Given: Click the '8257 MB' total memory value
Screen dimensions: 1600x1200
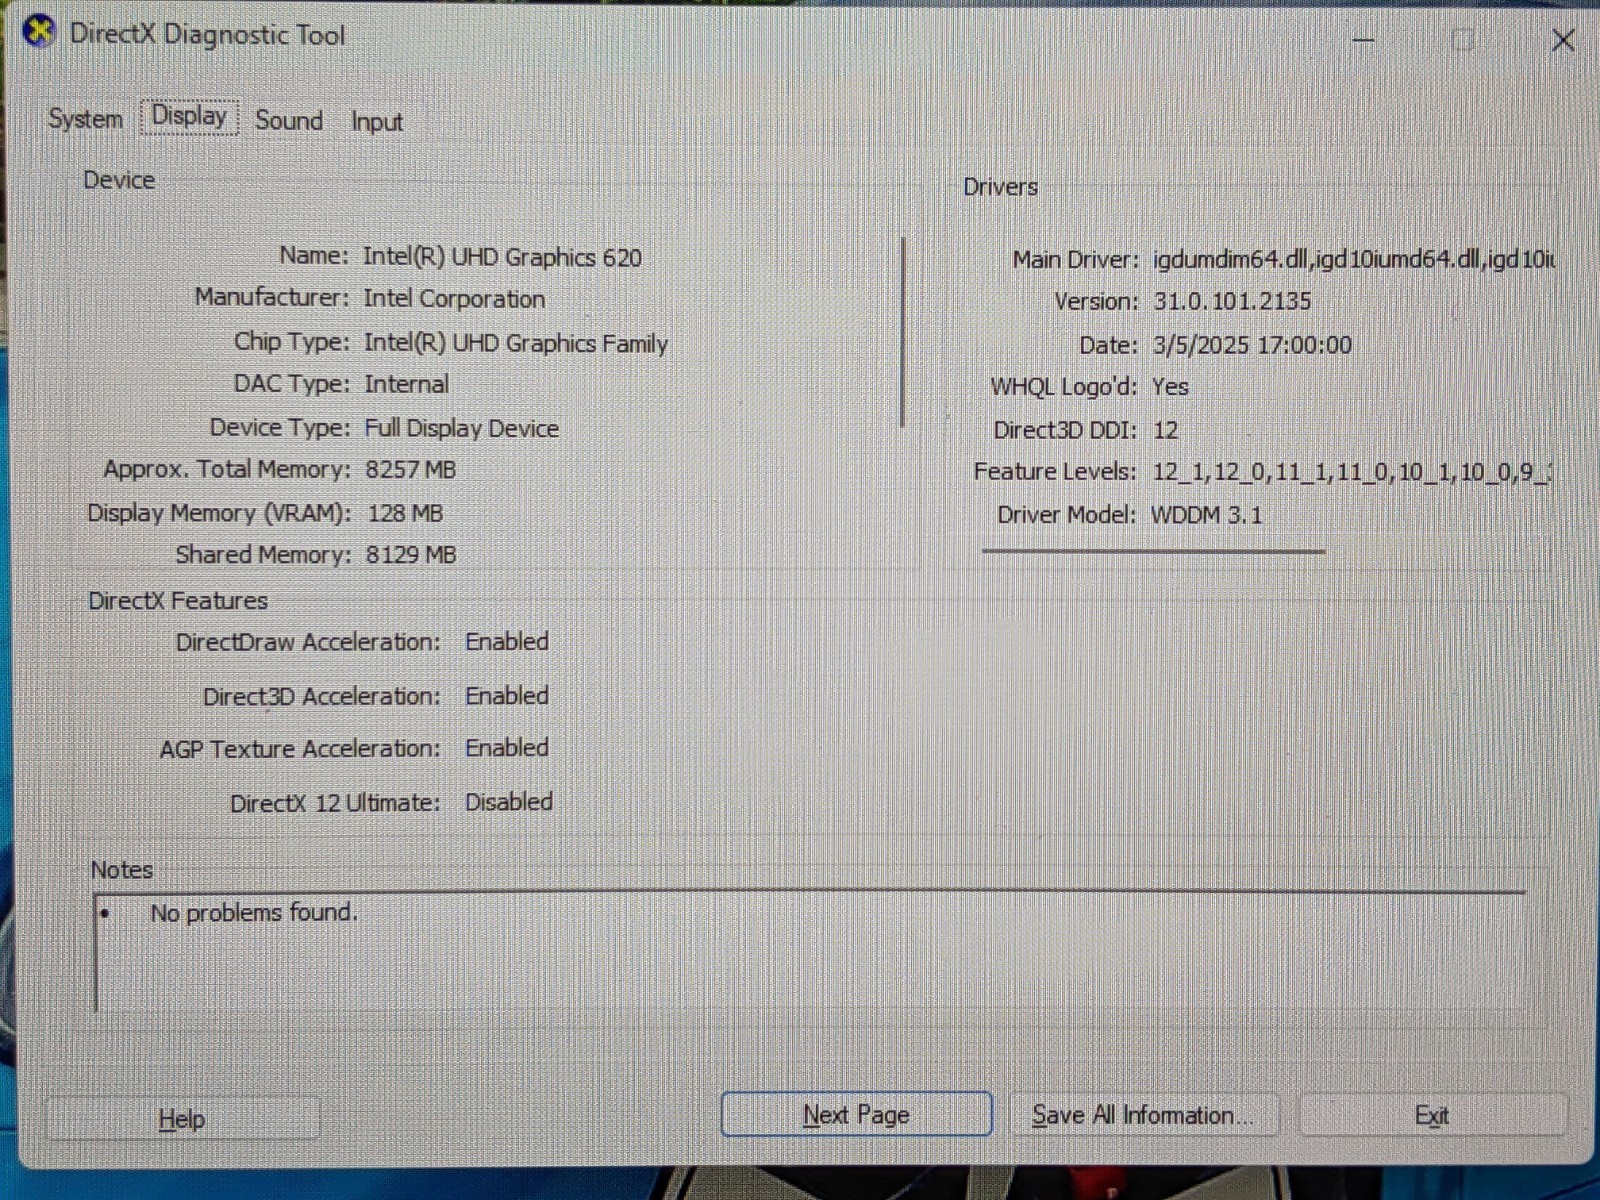Looking at the screenshot, I should click(x=410, y=470).
